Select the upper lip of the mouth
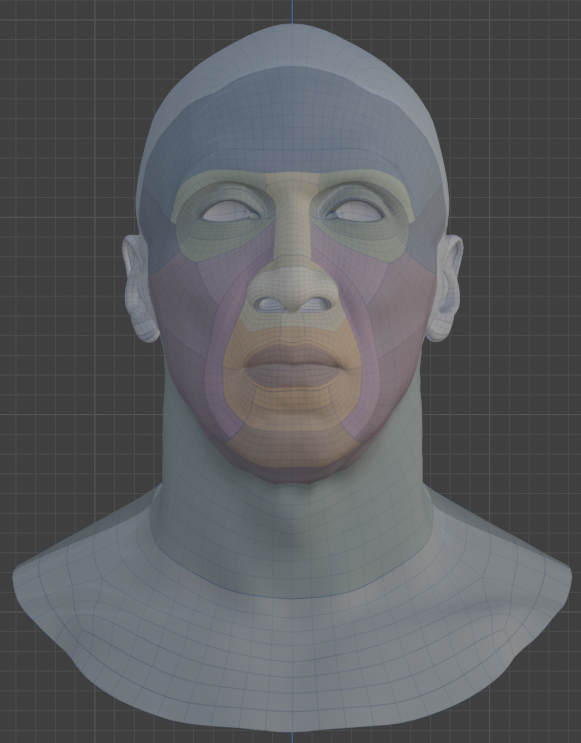This screenshot has width=581, height=743. pos(292,354)
